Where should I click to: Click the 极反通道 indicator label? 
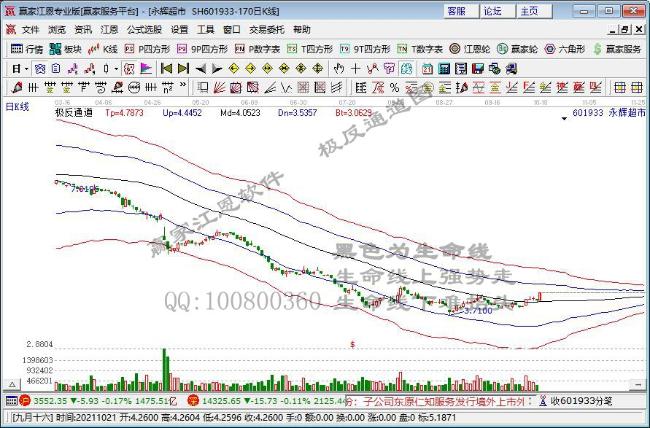coord(74,112)
